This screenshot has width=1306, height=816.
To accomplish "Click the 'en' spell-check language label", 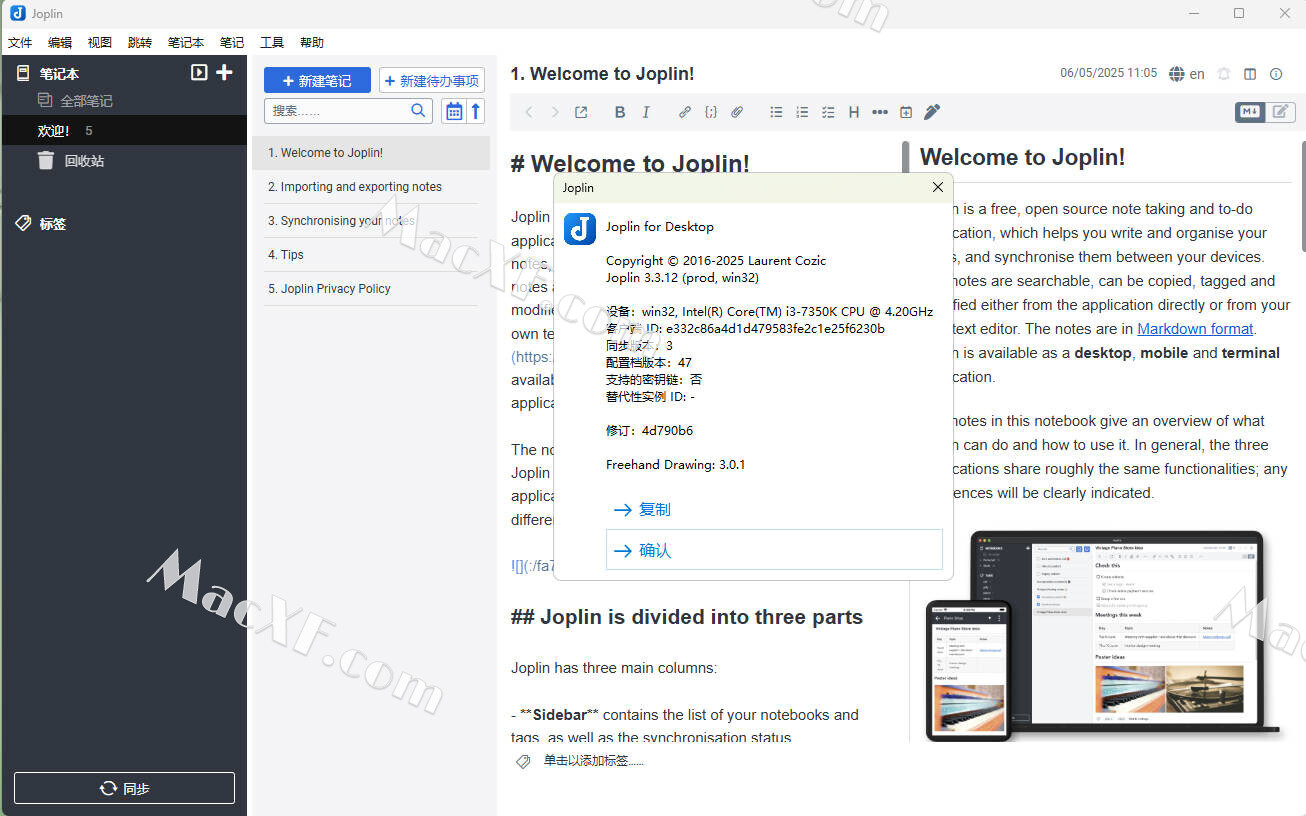I will click(x=1197, y=74).
